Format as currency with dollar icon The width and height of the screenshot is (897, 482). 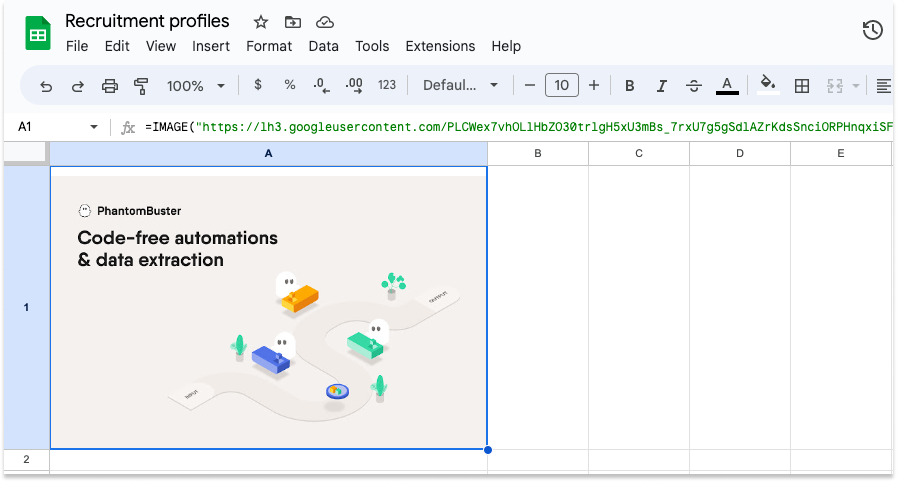pos(258,85)
